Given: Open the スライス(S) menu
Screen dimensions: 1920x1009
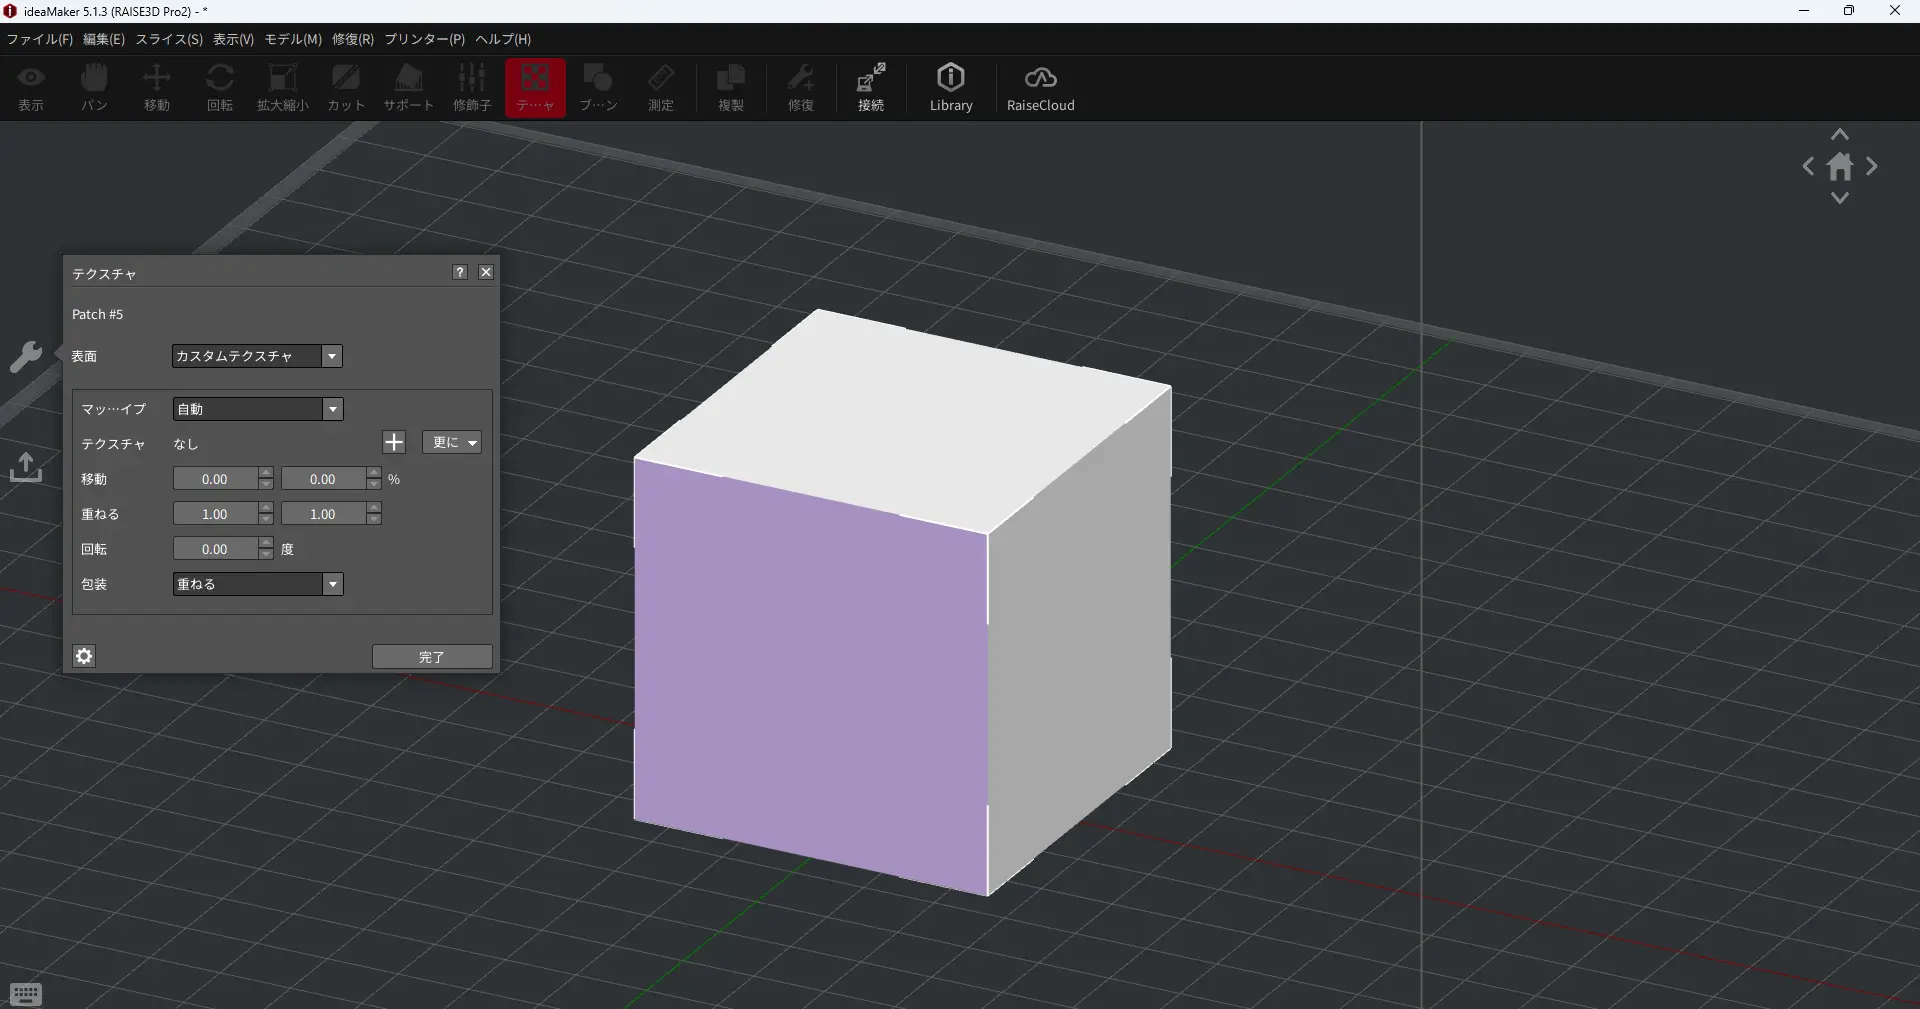Looking at the screenshot, I should 169,39.
